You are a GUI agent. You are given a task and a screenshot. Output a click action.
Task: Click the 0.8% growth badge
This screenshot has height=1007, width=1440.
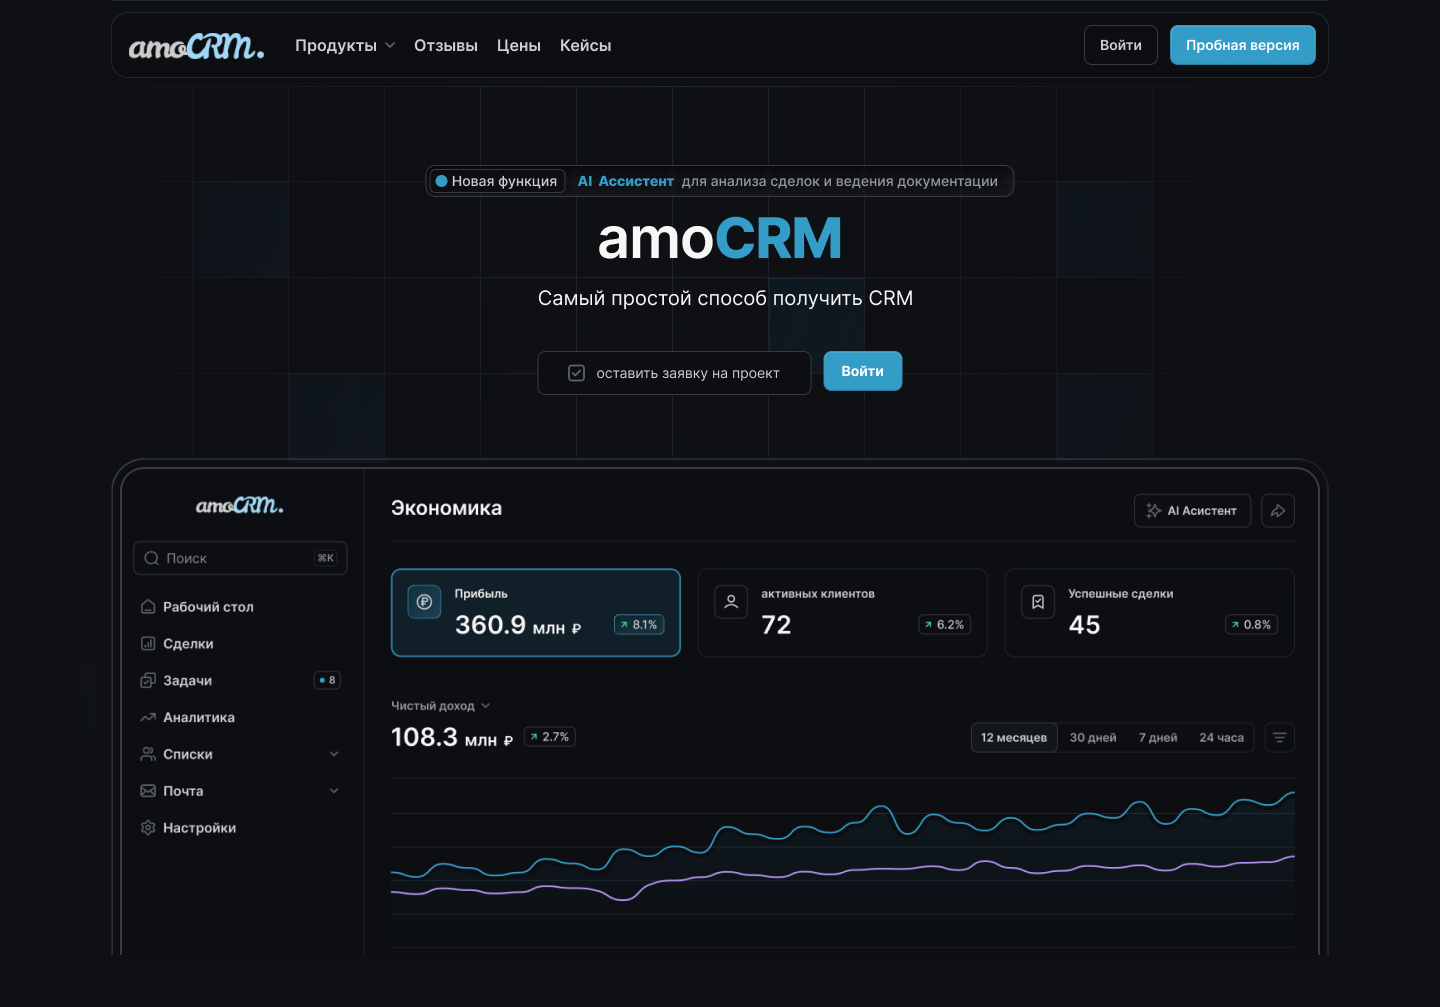[1252, 625]
